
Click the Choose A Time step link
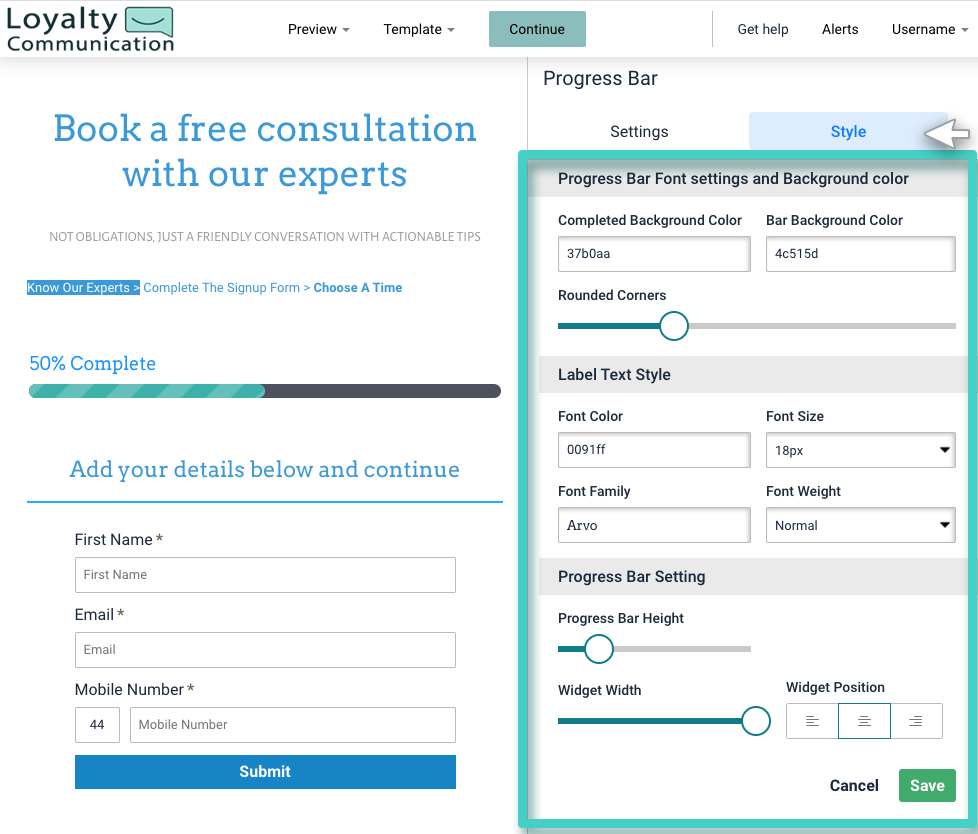point(358,288)
